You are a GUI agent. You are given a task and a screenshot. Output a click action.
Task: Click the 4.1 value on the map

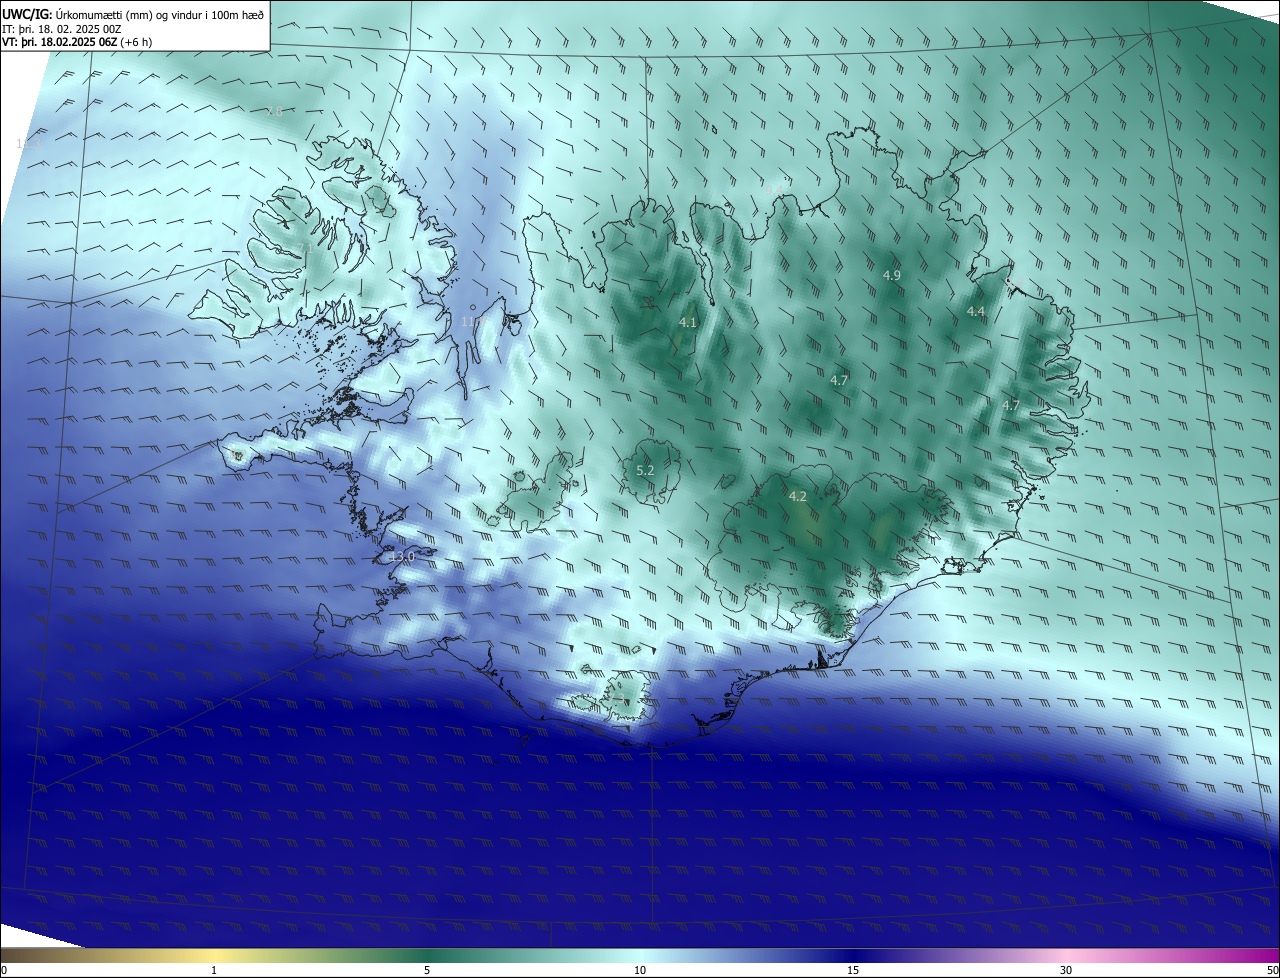tap(687, 322)
